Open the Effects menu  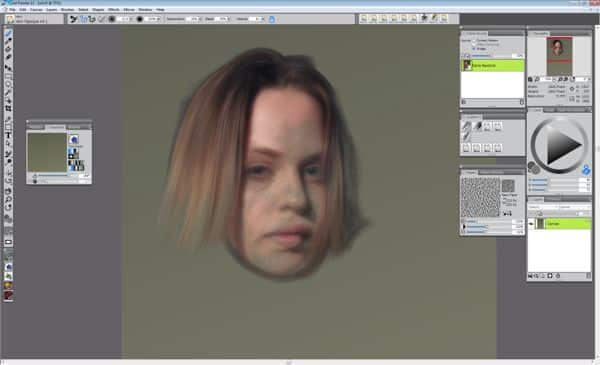[114, 9]
